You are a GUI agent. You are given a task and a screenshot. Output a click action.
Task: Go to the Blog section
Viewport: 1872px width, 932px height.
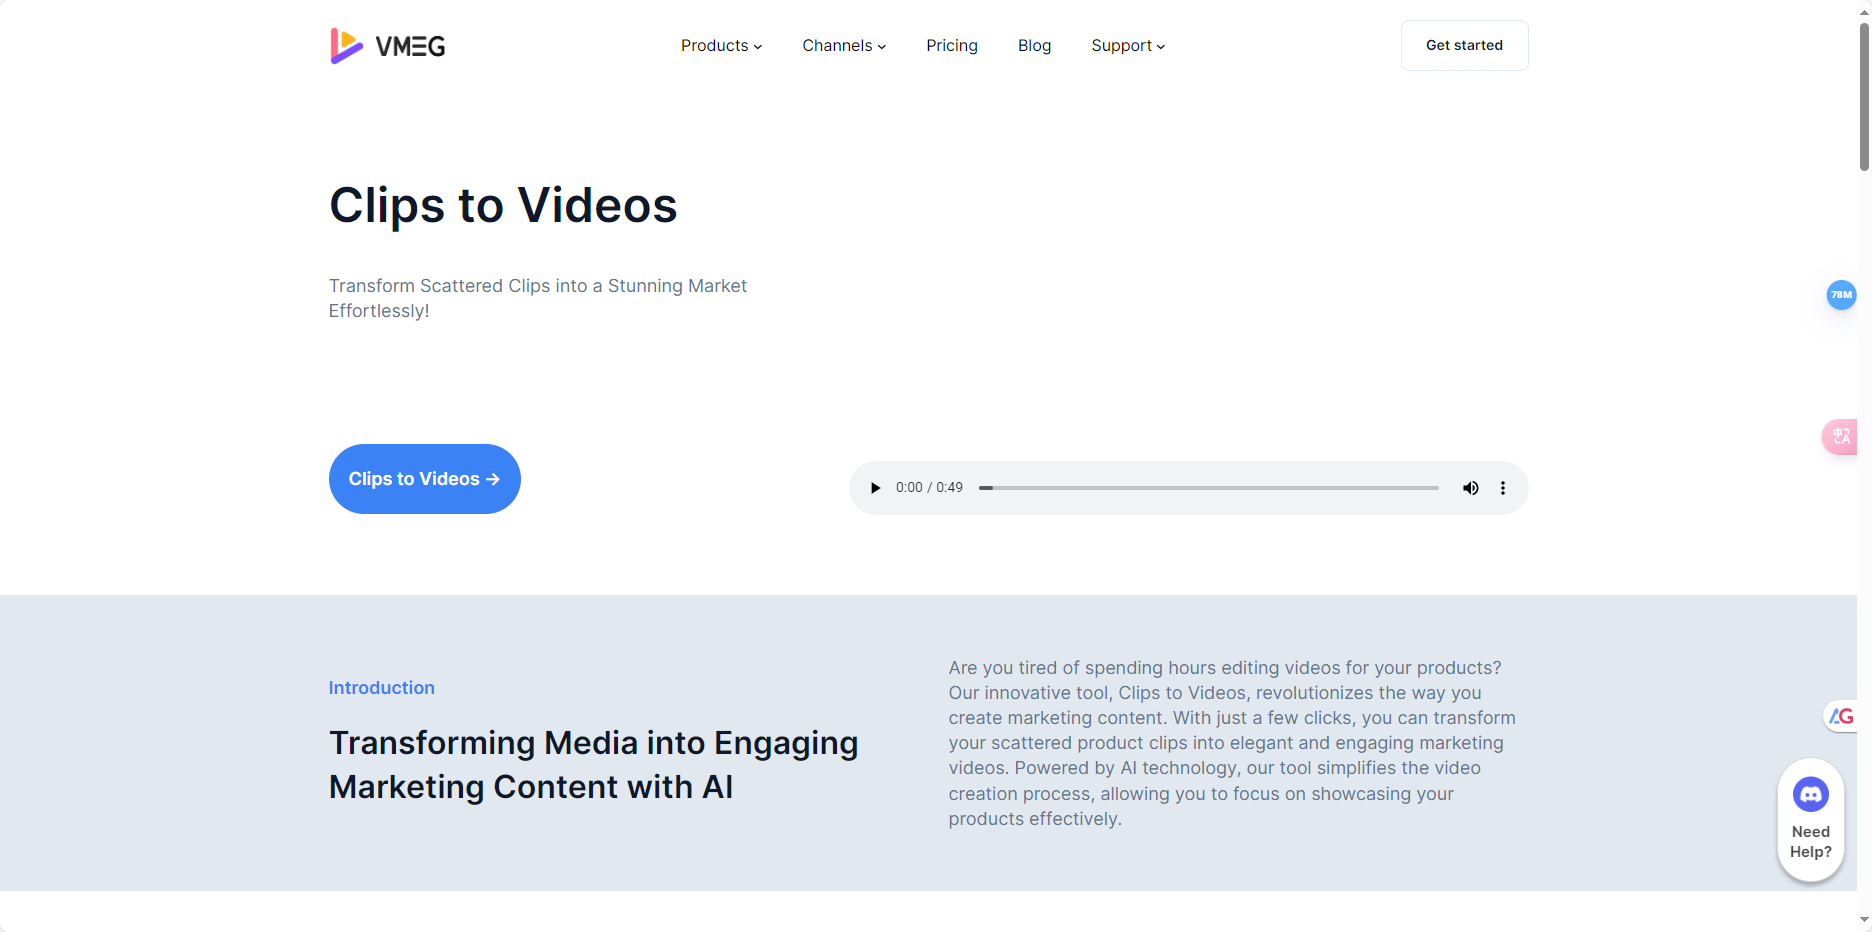[x=1034, y=45]
